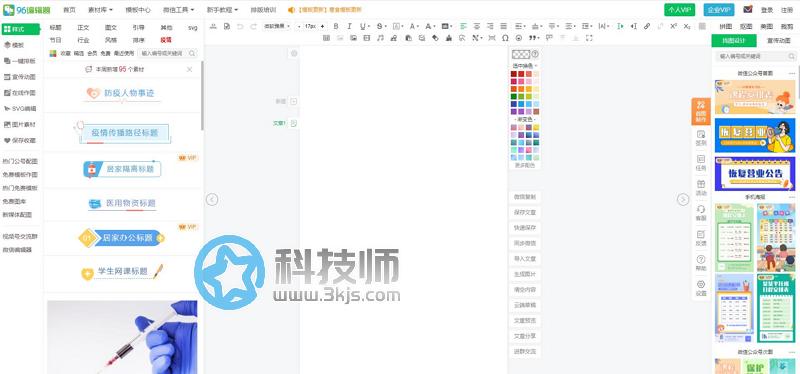Open 活动 gift icon in right sidebar
This screenshot has height=374, width=800.
[x=701, y=188]
